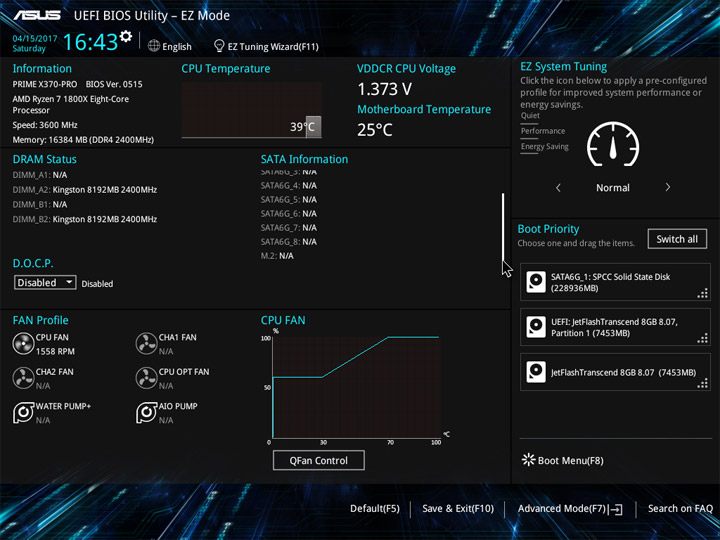Select SATA6G_1 SPCC Solid State Disk boot item
The width and height of the screenshot is (720, 540).
click(x=615, y=282)
